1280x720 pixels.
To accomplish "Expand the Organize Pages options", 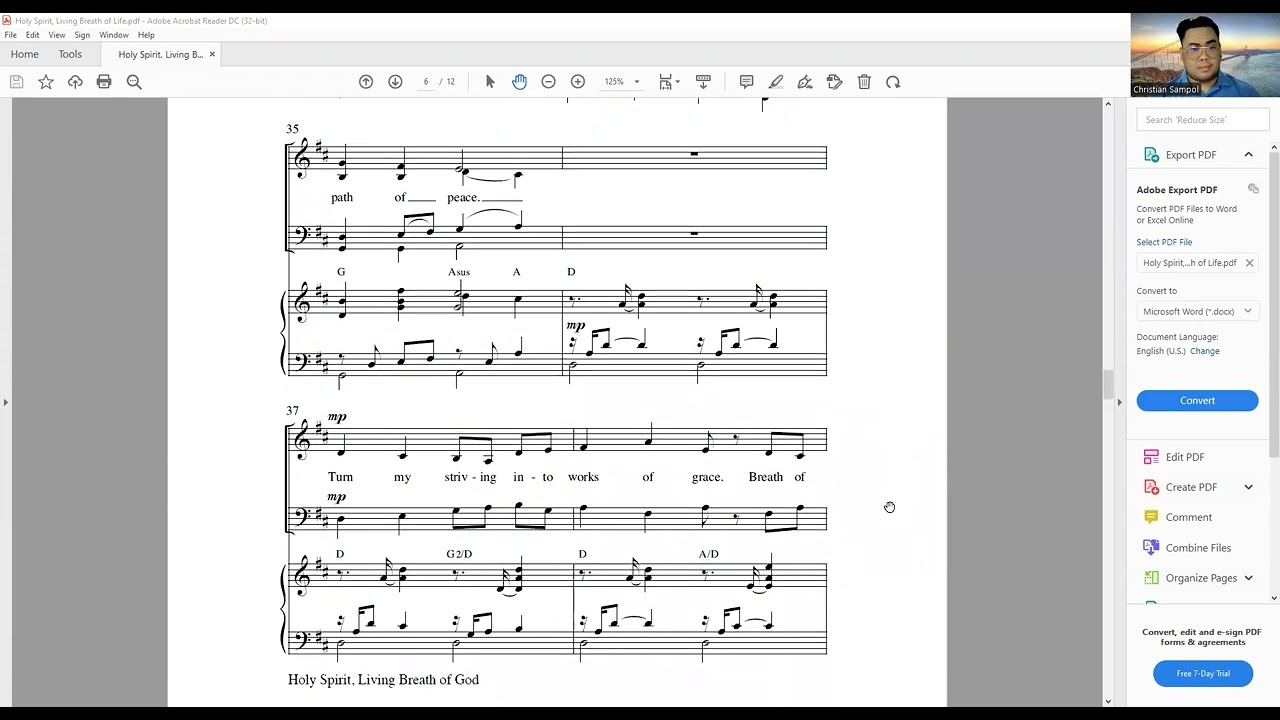I will [1248, 578].
